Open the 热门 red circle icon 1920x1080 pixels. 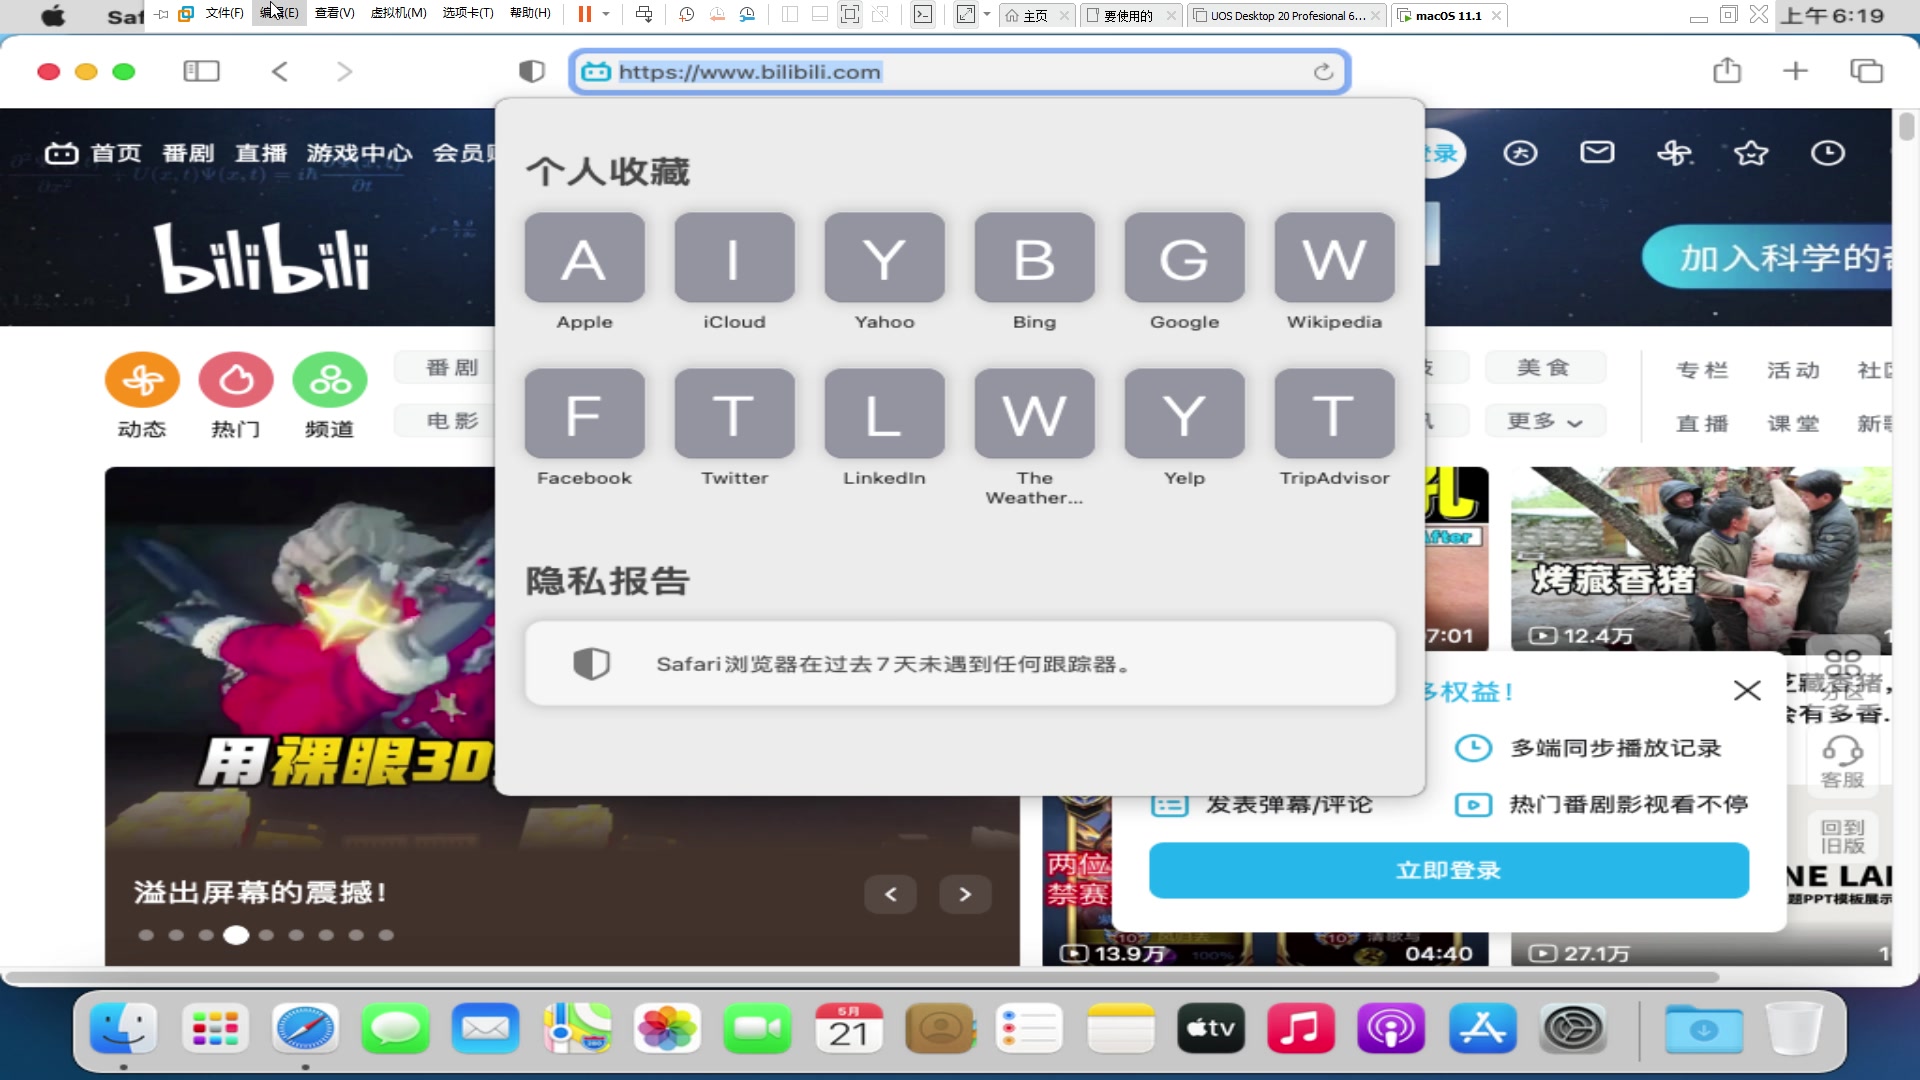(x=236, y=380)
